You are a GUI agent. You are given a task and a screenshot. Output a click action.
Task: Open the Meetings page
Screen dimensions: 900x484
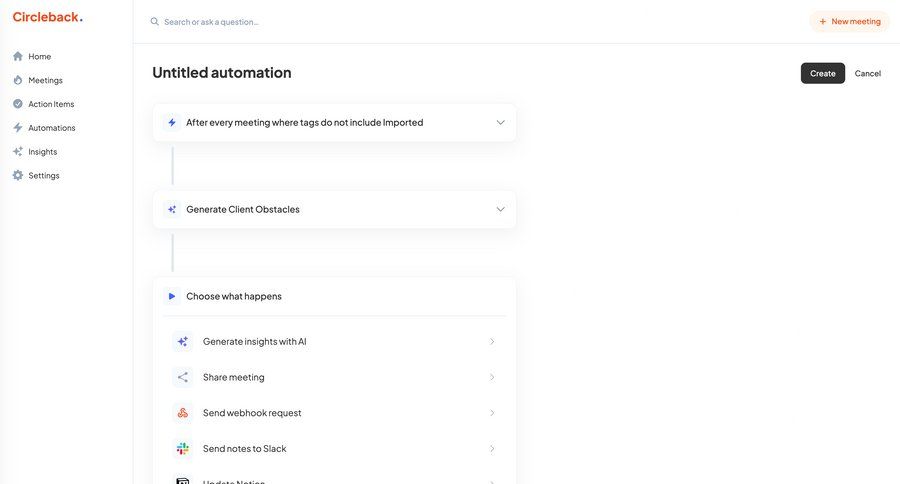tap(45, 80)
